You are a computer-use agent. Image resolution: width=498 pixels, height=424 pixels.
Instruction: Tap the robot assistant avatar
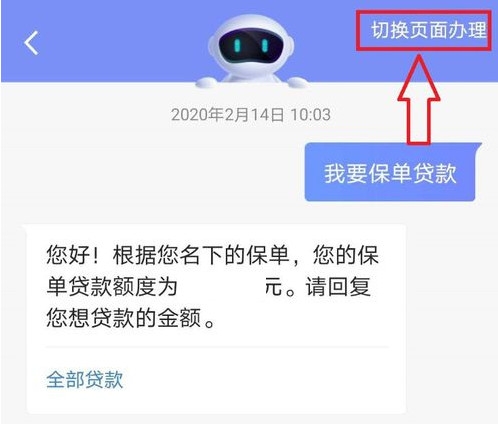point(251,52)
